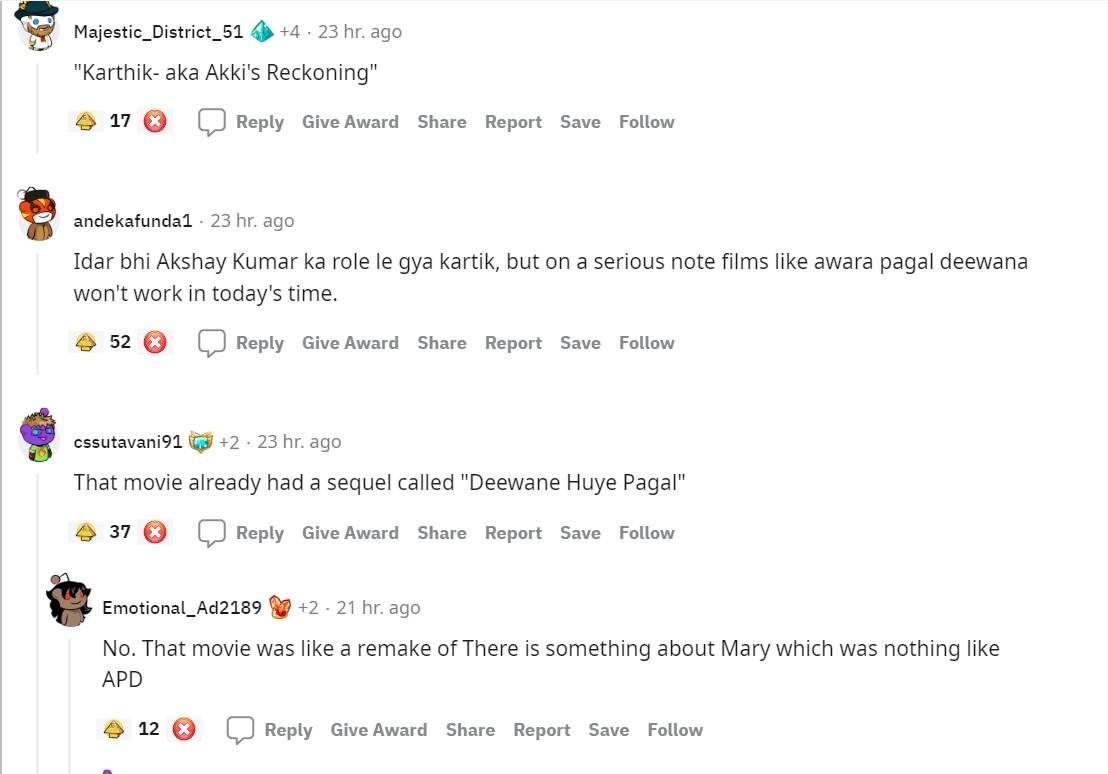
Task: Save cssutavani91's comment
Action: point(579,532)
